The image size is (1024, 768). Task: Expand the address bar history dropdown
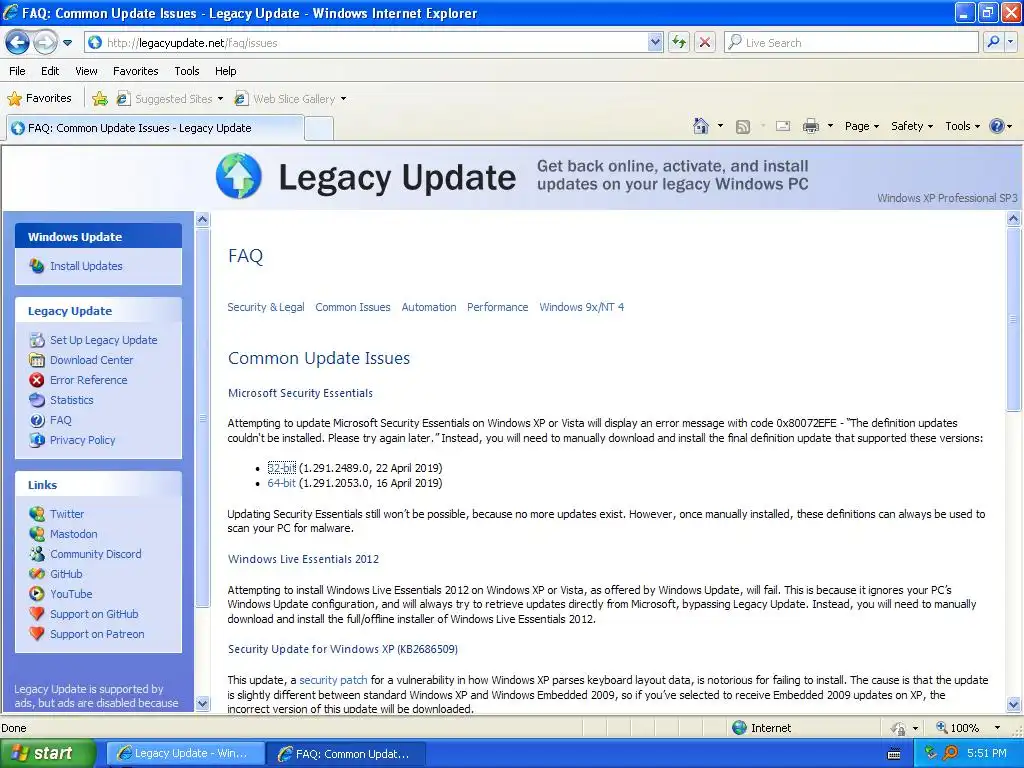(656, 43)
